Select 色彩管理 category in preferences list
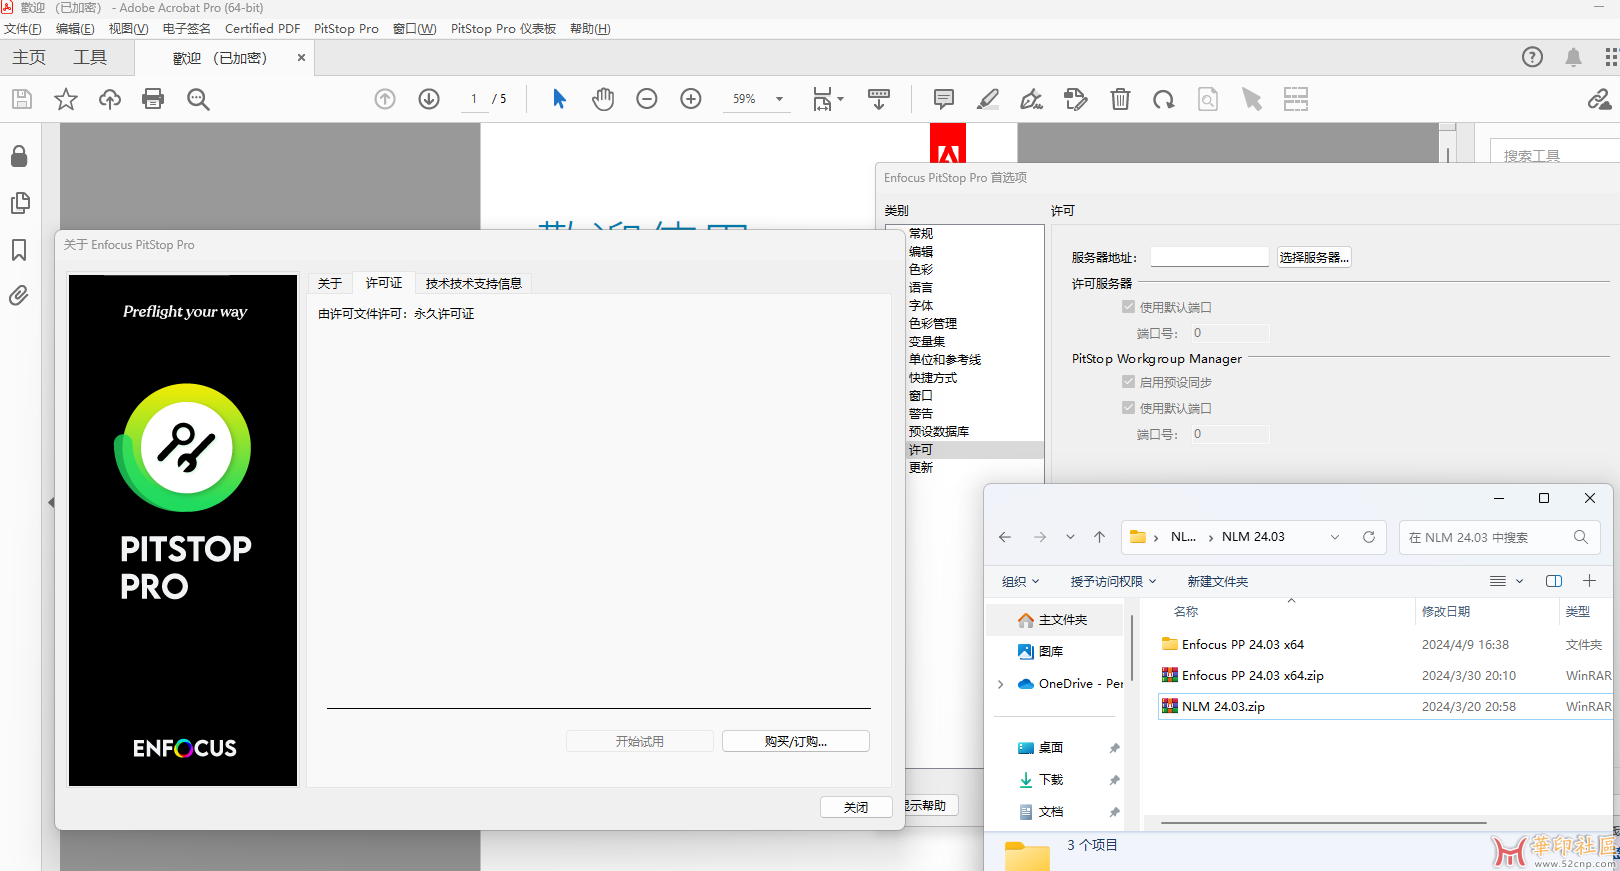 tap(933, 324)
